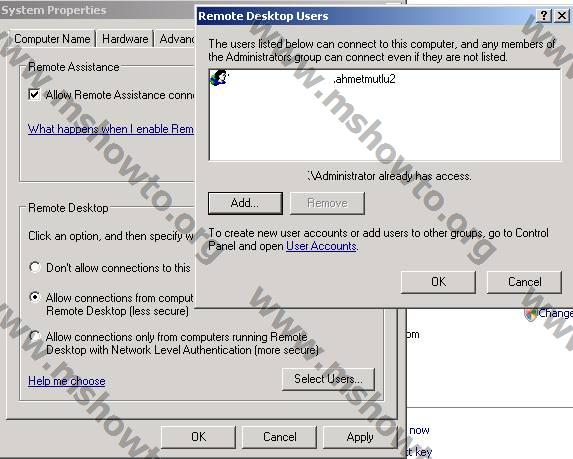Select the ahmetmutlu2 user icon in the list
The image size is (573, 459).
pos(219,78)
